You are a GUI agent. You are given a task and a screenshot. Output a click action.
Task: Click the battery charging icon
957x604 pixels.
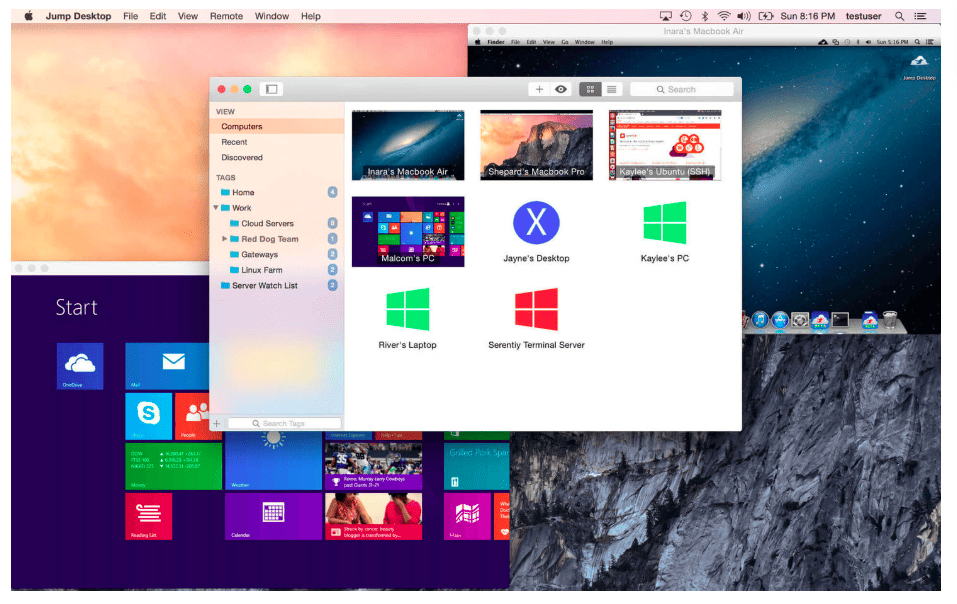tap(765, 16)
